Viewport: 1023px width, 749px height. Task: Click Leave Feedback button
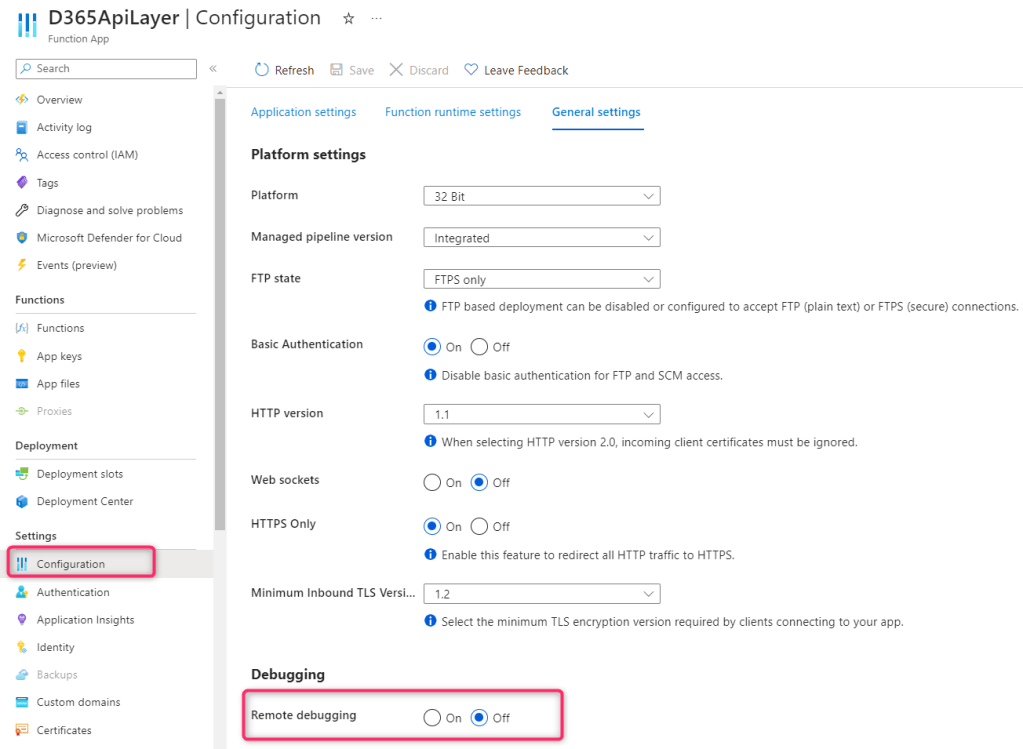(x=516, y=70)
